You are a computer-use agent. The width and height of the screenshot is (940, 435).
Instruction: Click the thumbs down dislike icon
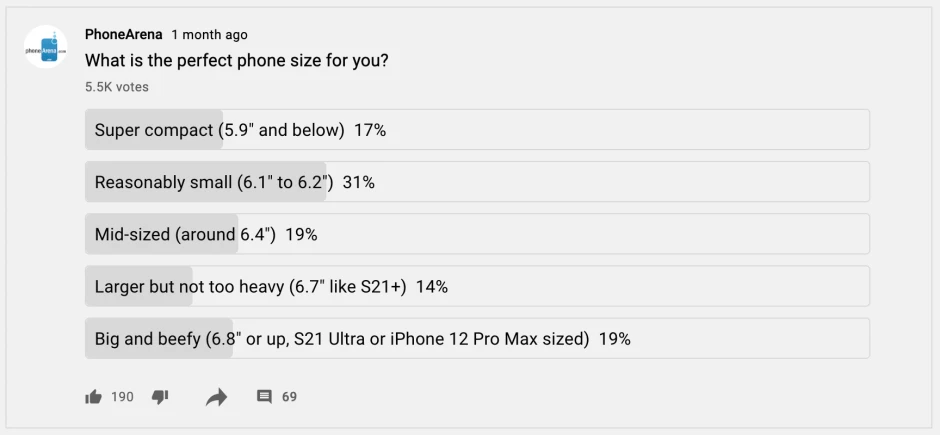click(x=160, y=397)
